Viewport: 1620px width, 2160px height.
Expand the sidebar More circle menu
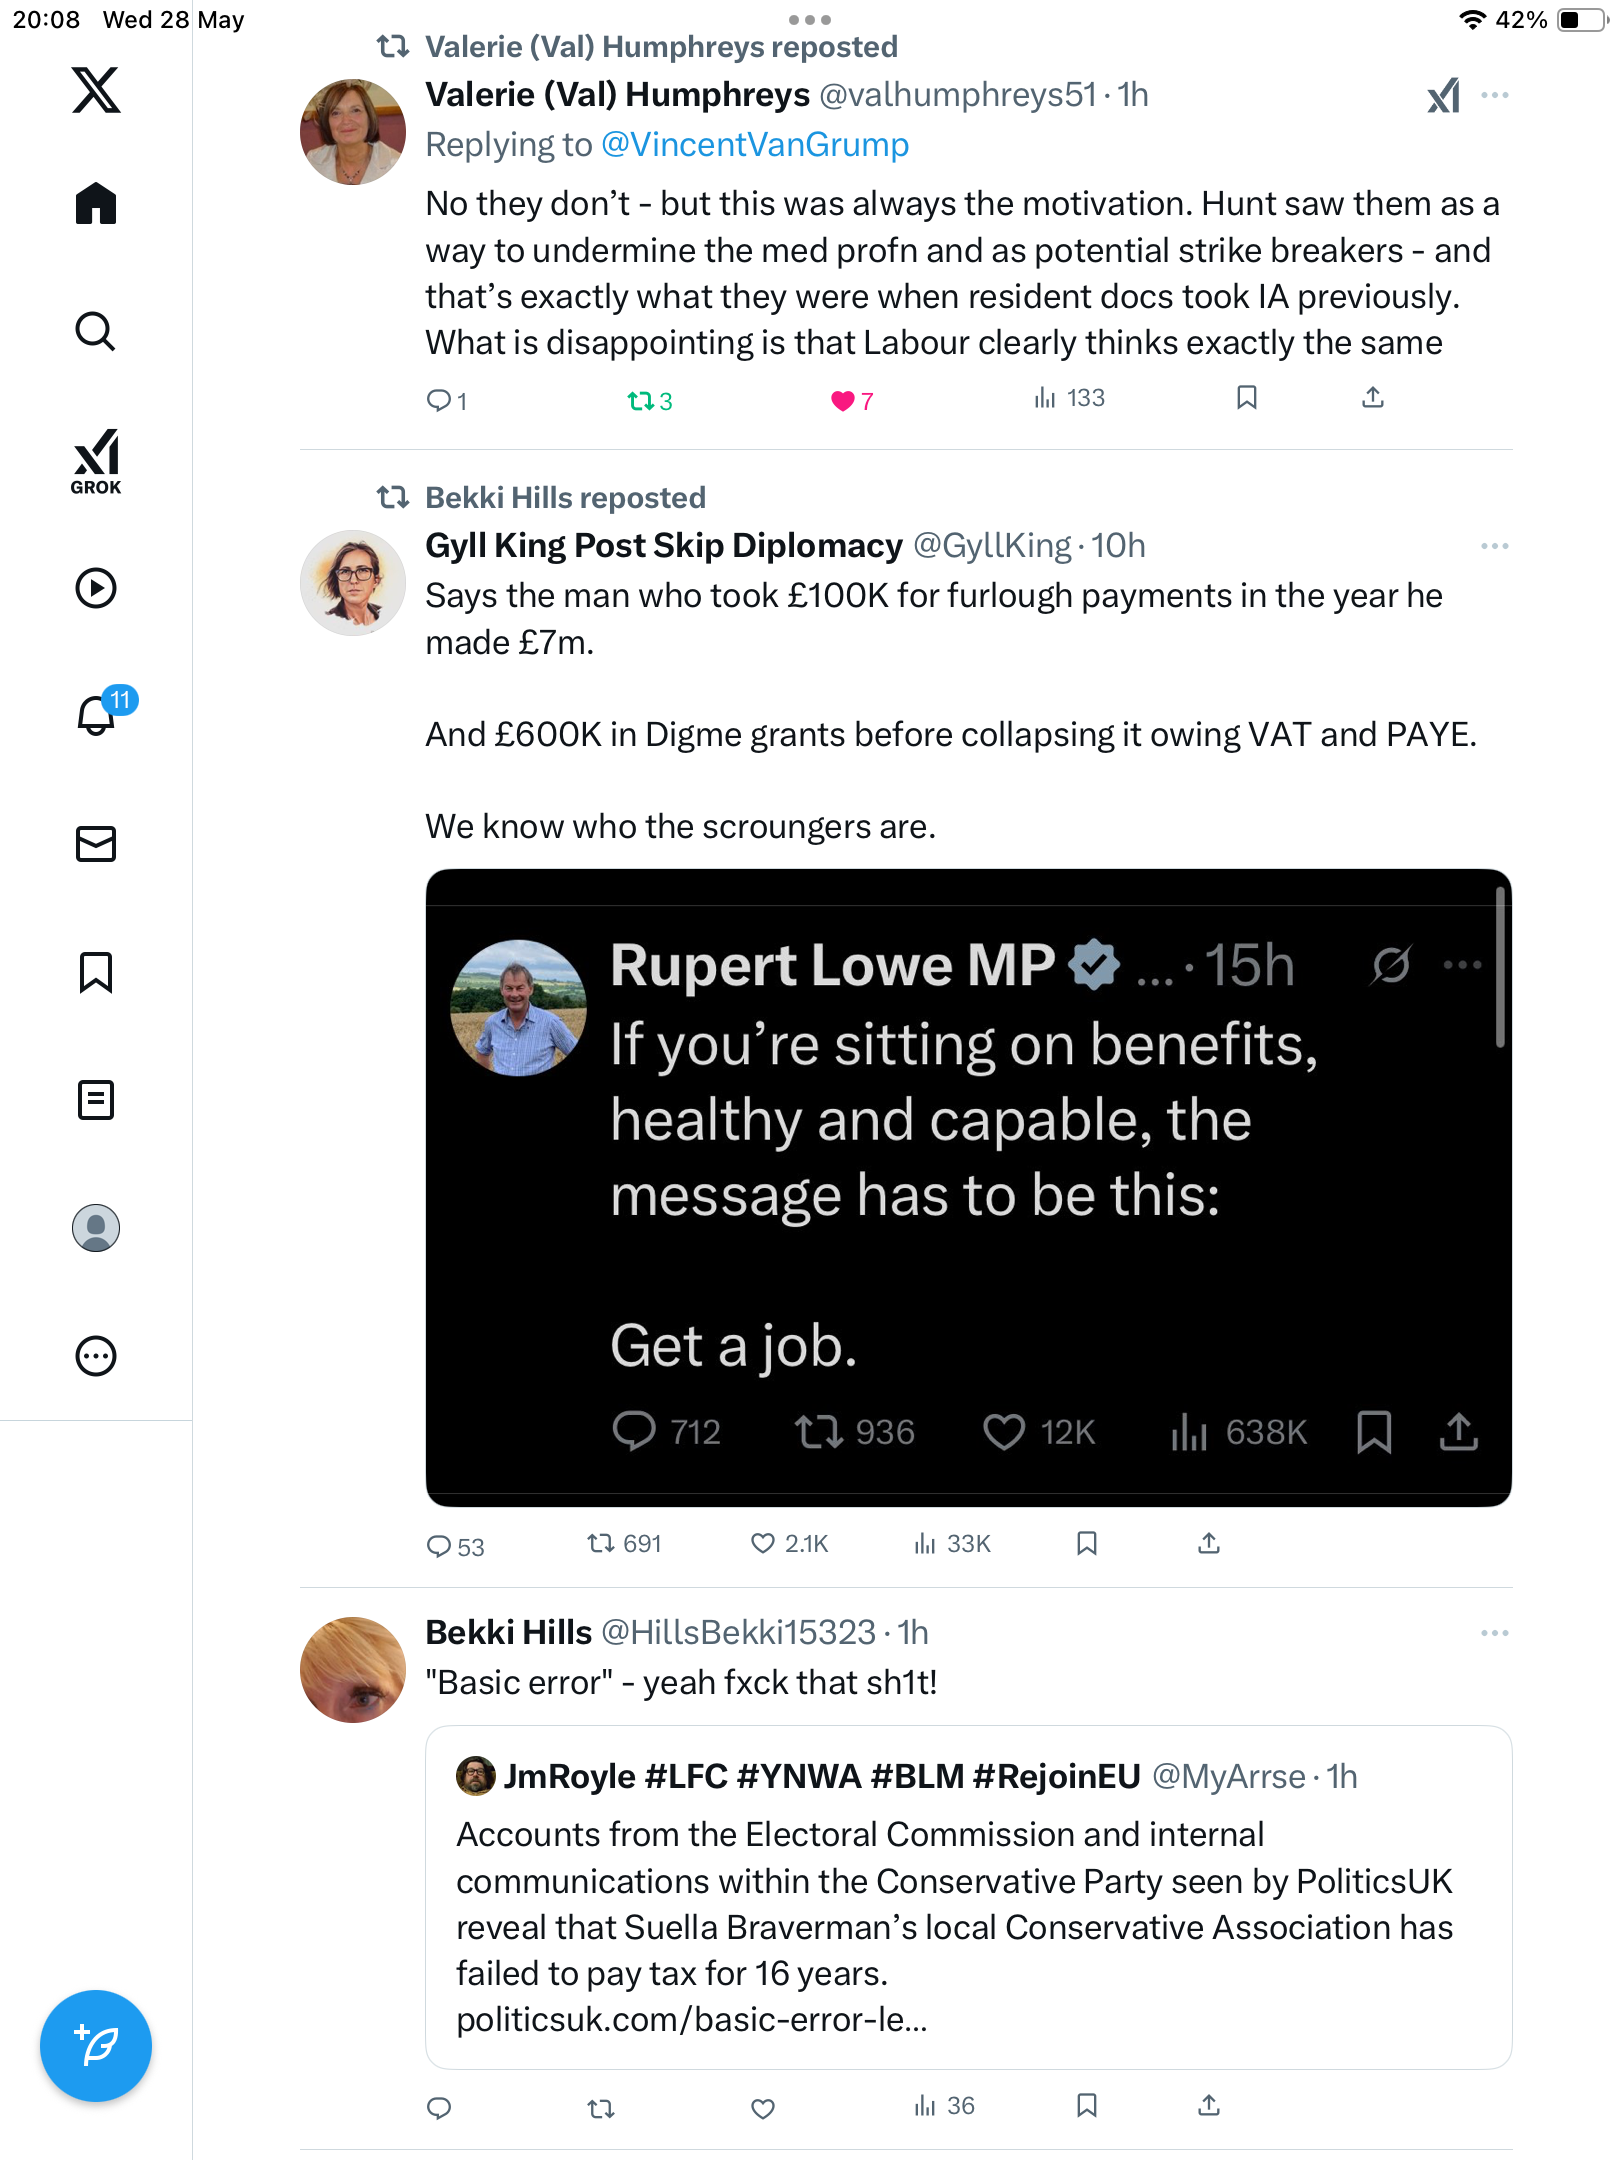pos(96,1356)
